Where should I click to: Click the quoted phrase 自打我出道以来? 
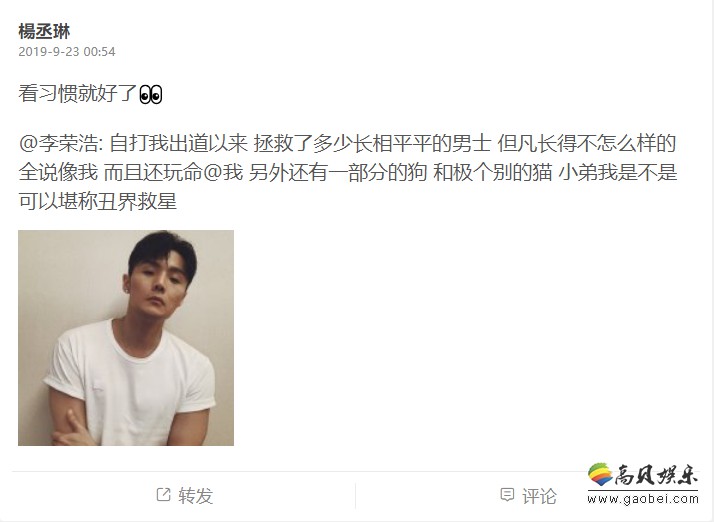179,143
